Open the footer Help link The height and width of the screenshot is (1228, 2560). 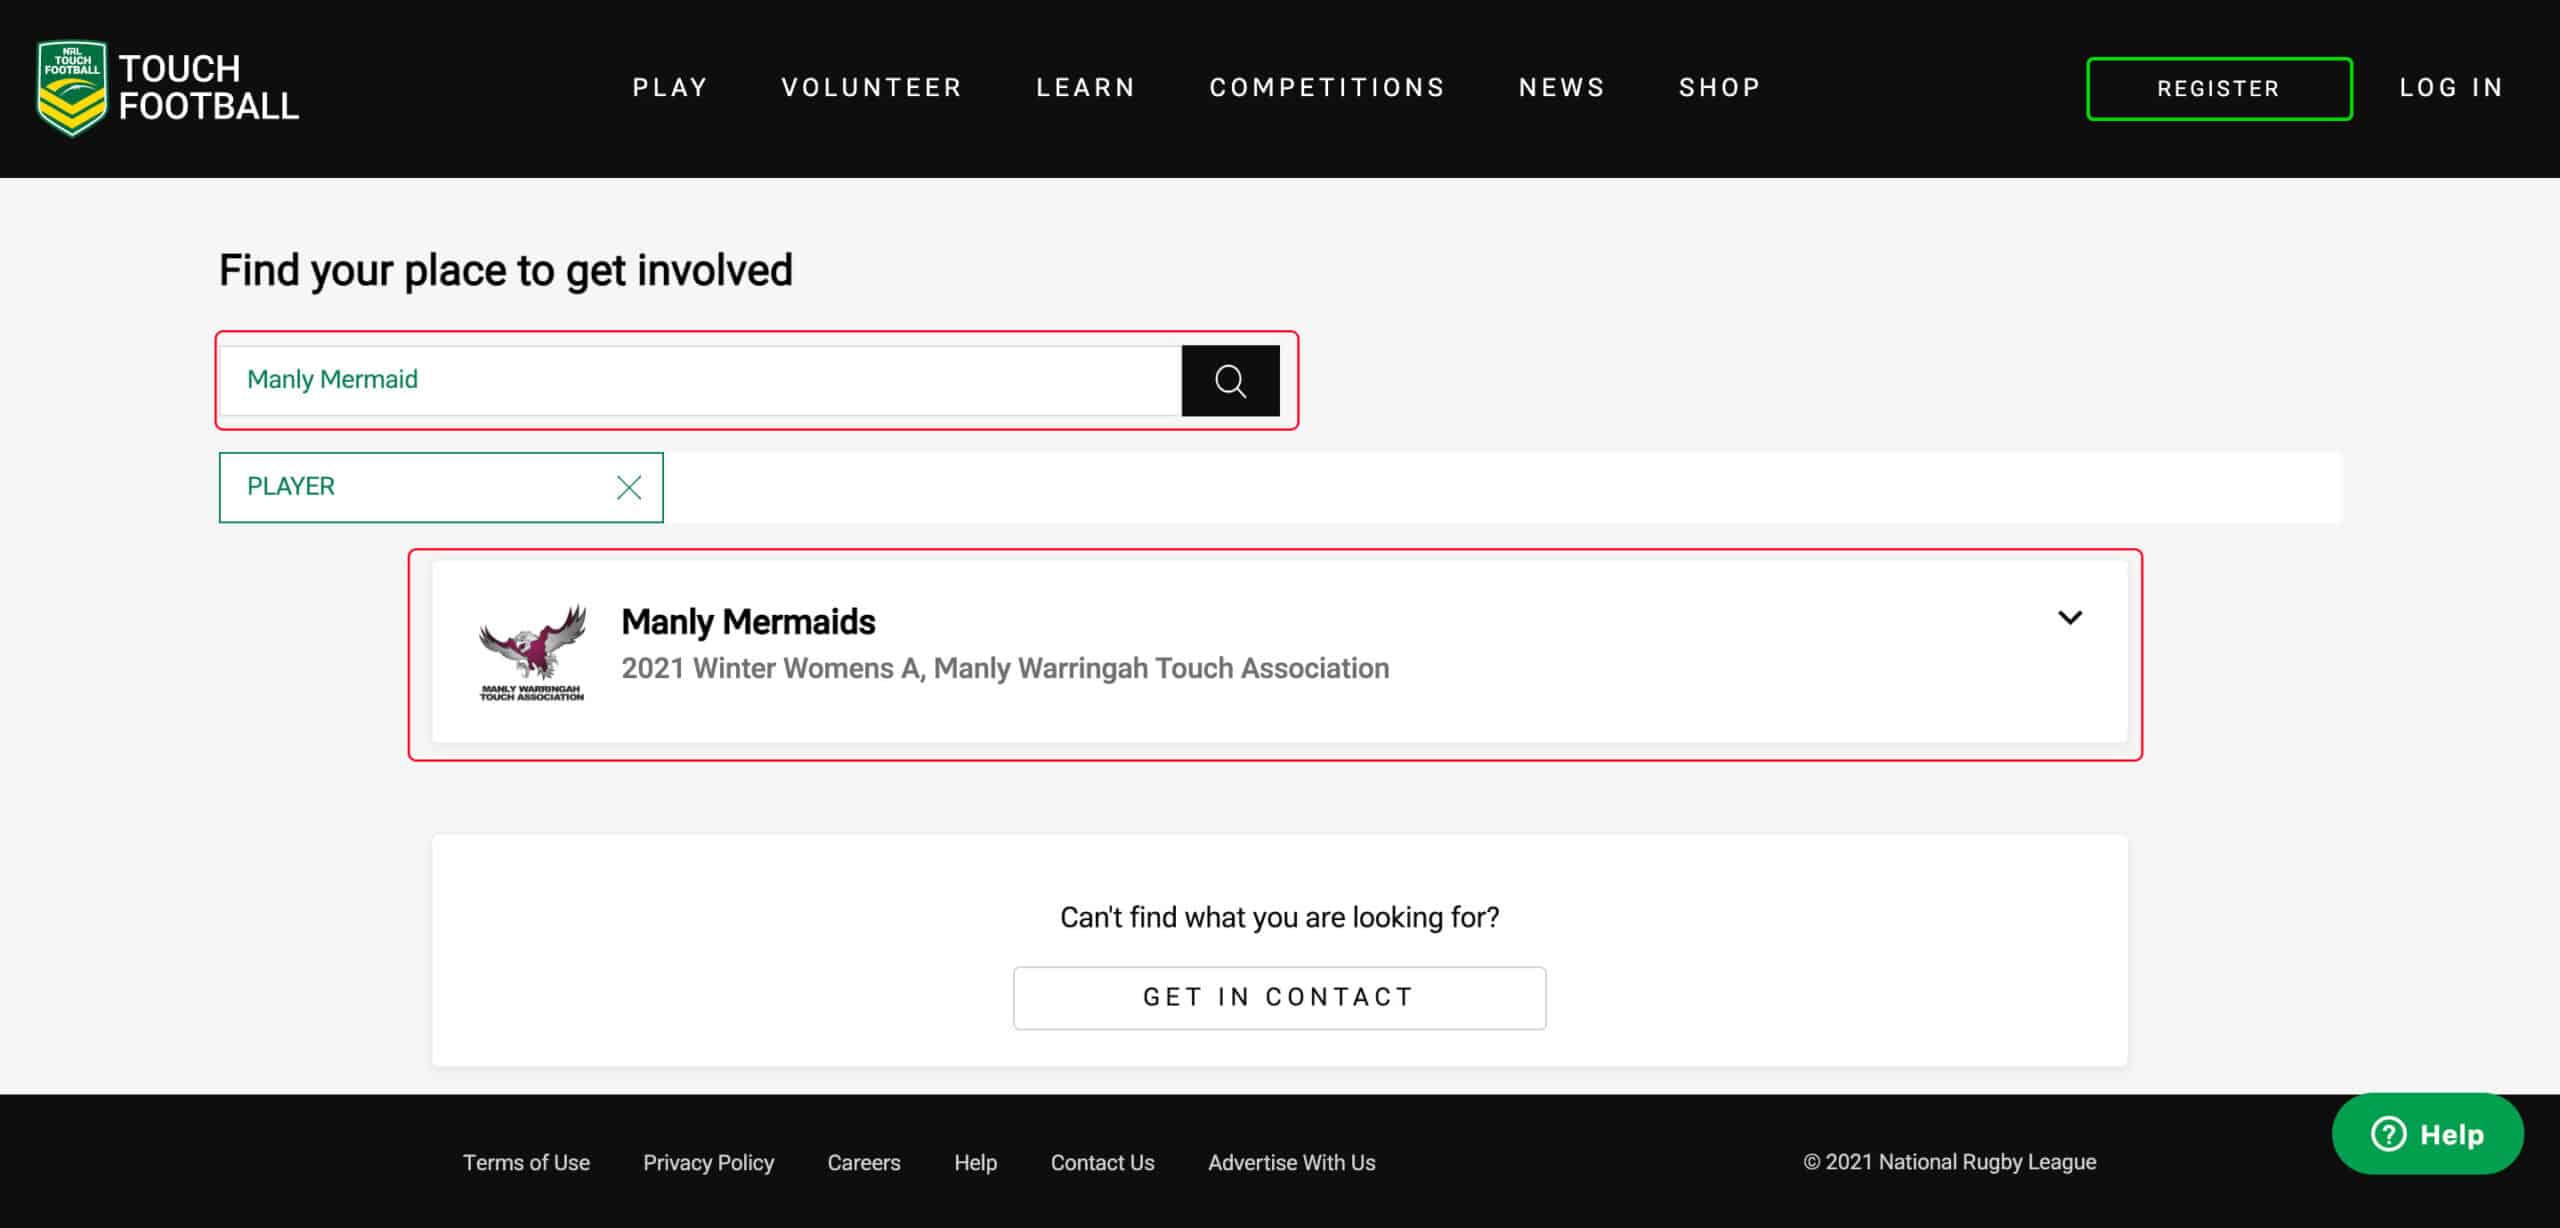(975, 1163)
